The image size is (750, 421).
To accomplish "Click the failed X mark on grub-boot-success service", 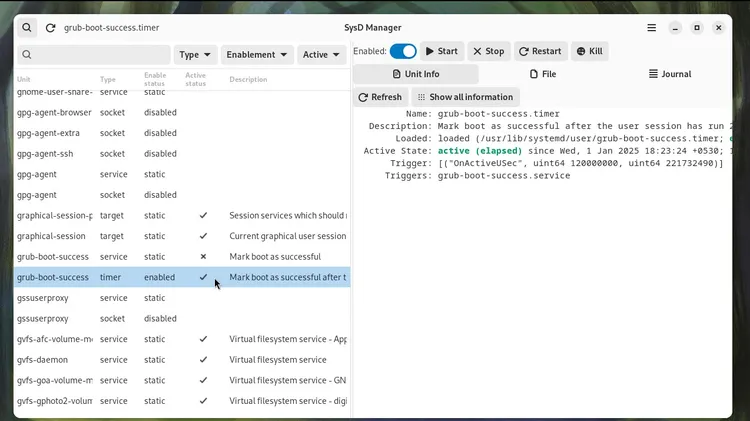I will coord(203,256).
